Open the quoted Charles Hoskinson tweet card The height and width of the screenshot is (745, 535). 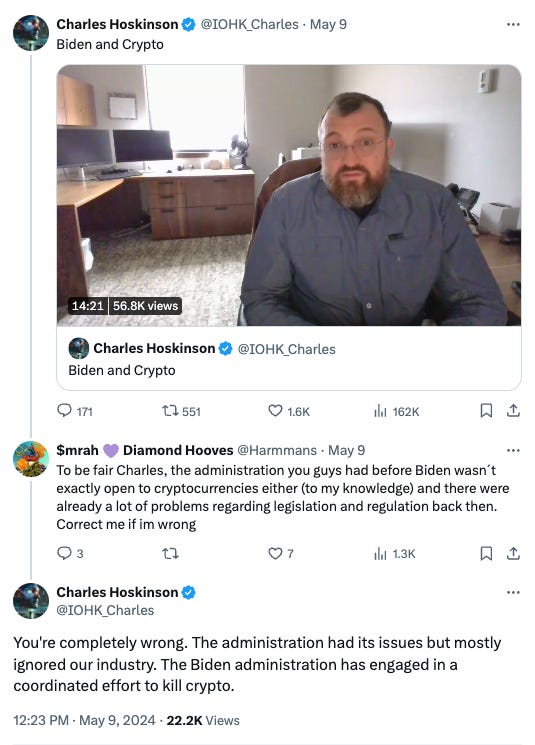pos(289,358)
